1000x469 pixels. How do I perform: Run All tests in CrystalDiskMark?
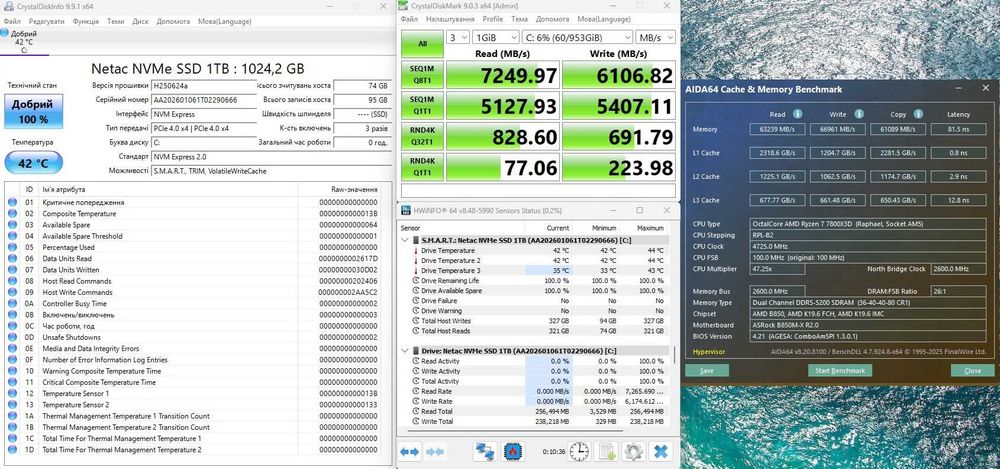[422, 44]
